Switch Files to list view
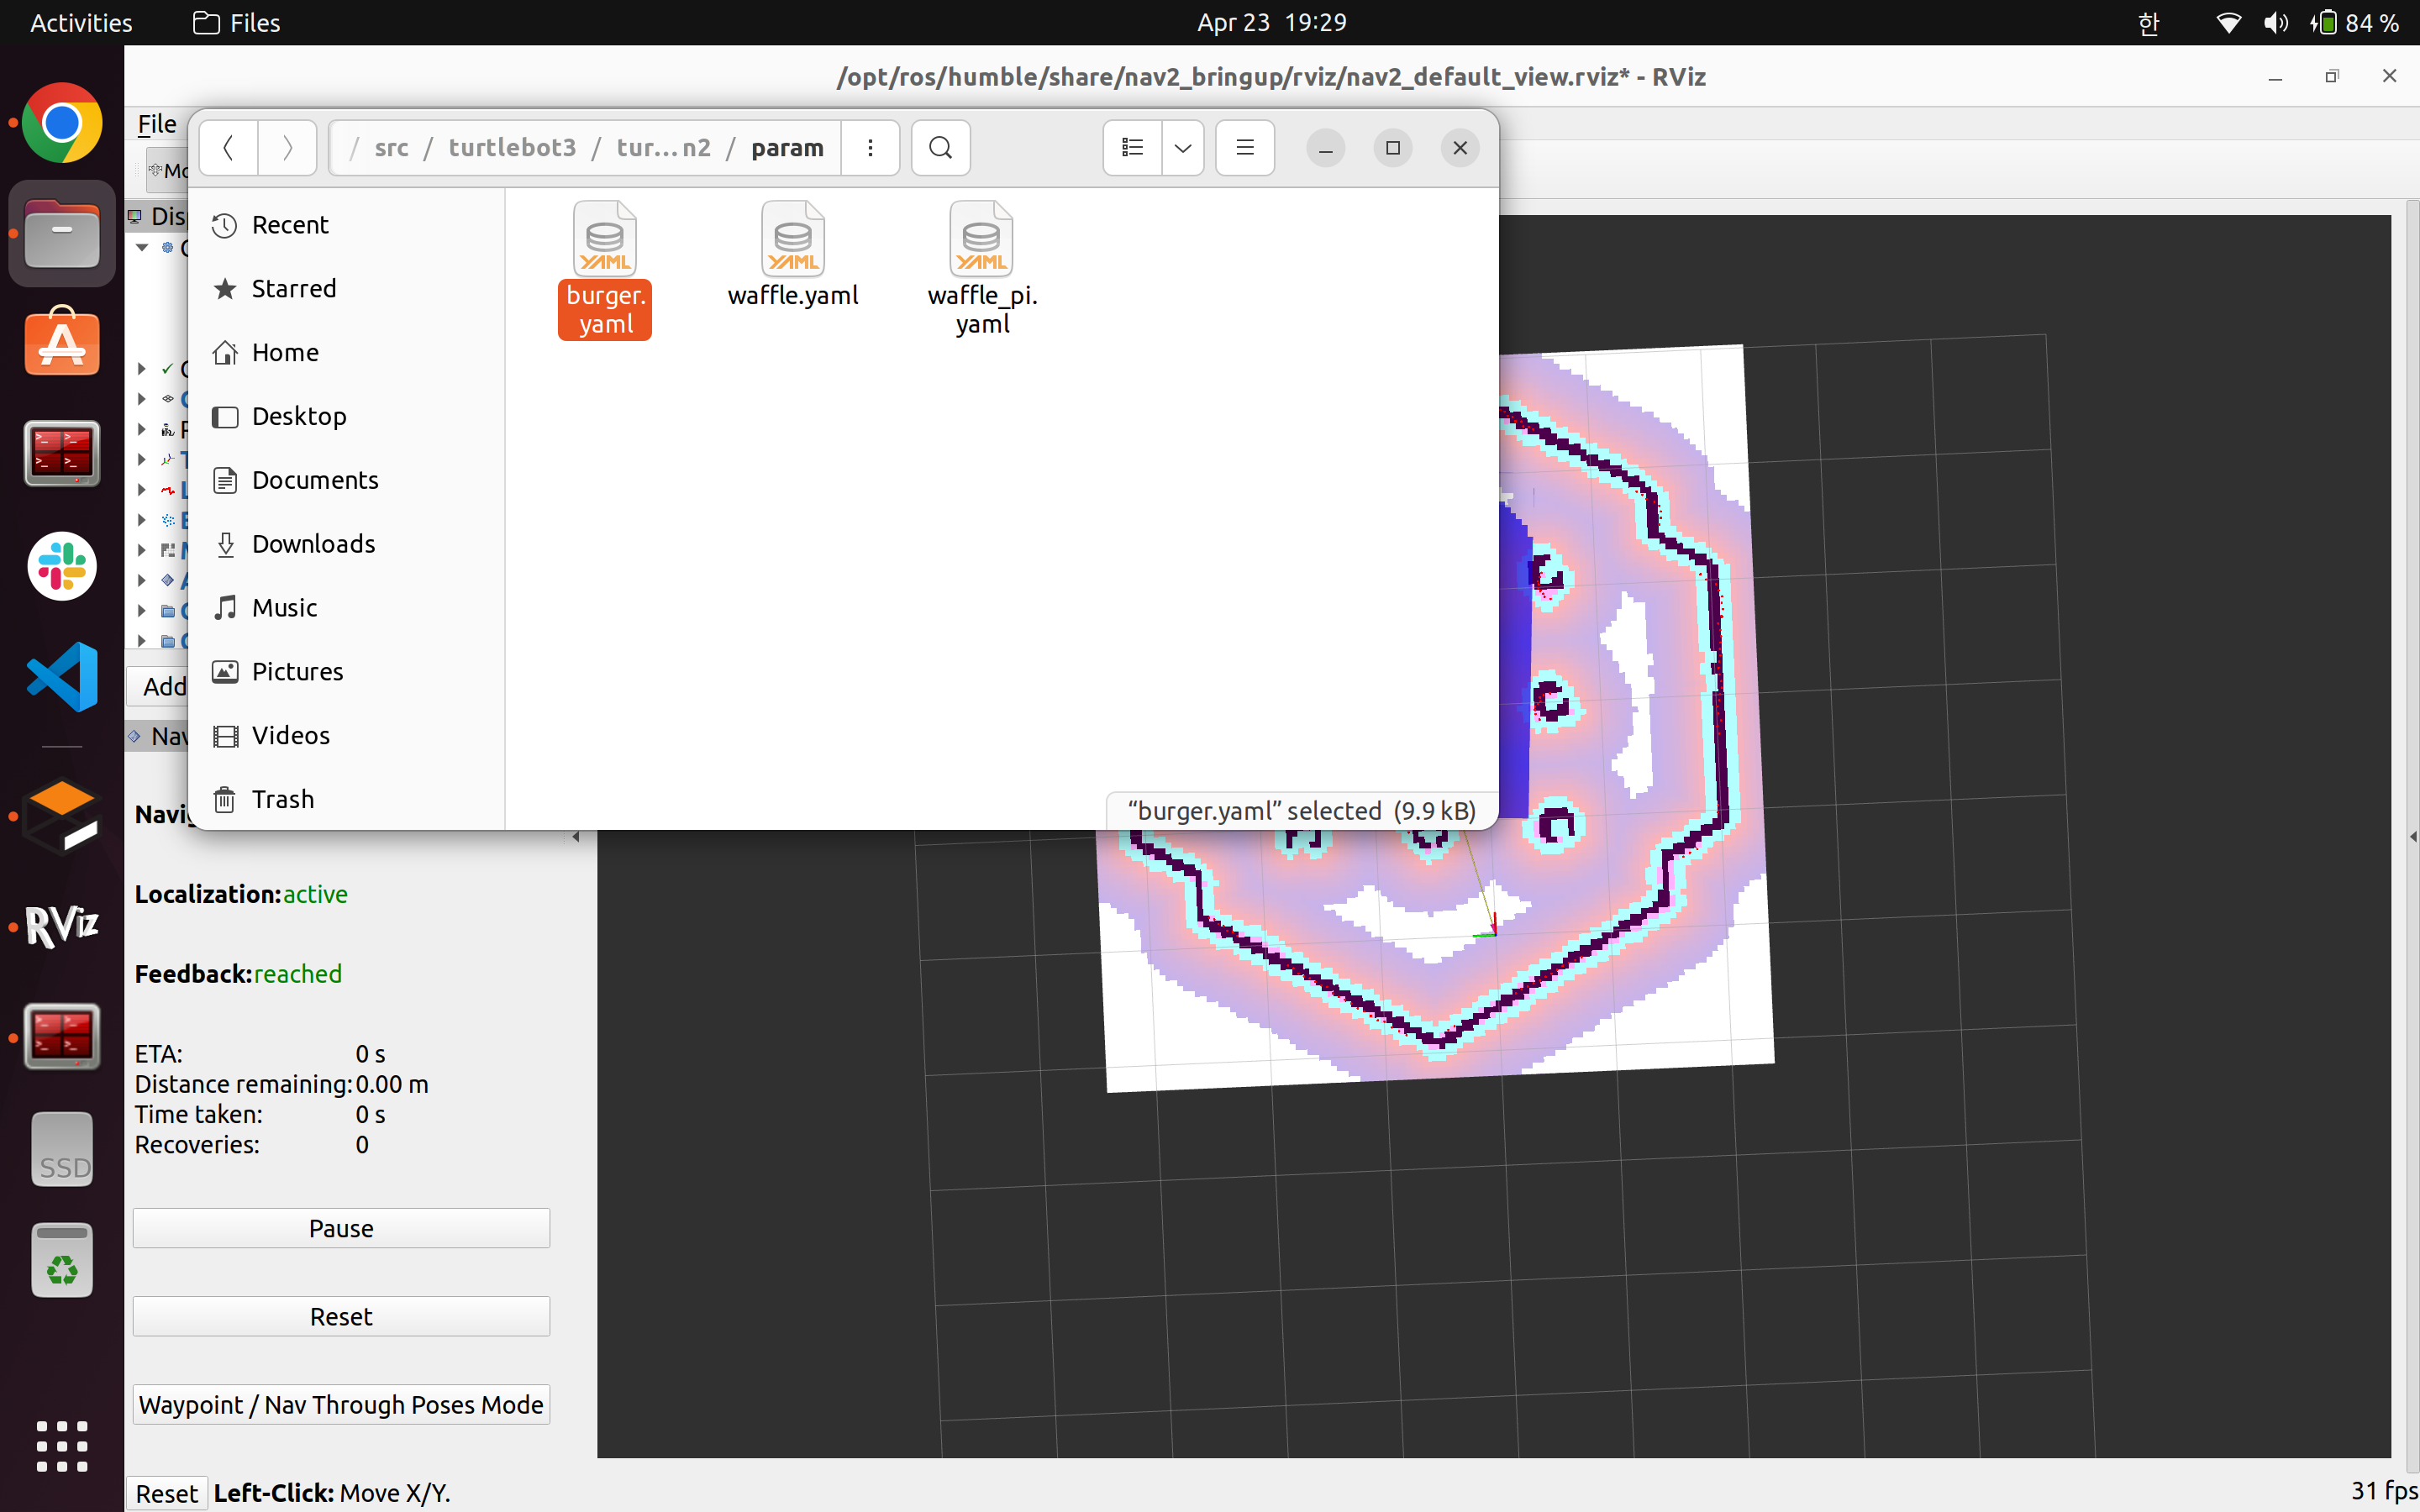This screenshot has height=1512, width=2420. [1132, 148]
